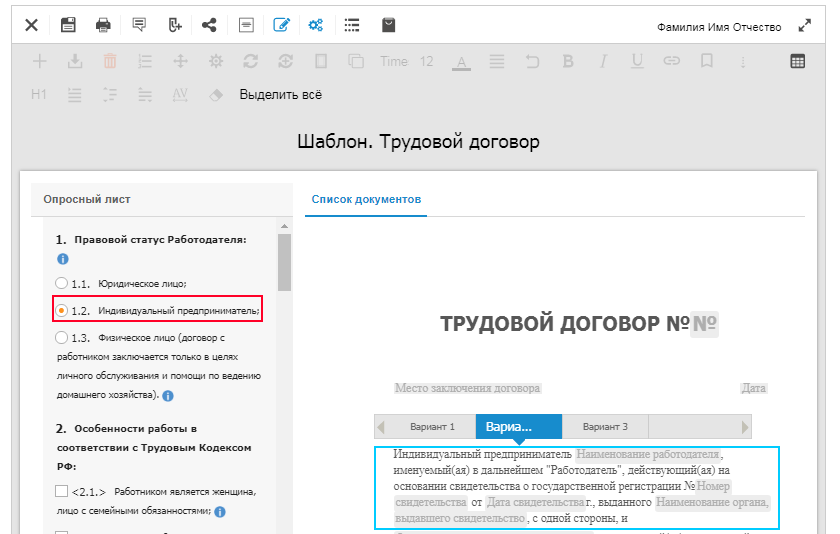Toggle edit mode with the blue pencil icon
The height and width of the screenshot is (534, 840).
coord(281,25)
